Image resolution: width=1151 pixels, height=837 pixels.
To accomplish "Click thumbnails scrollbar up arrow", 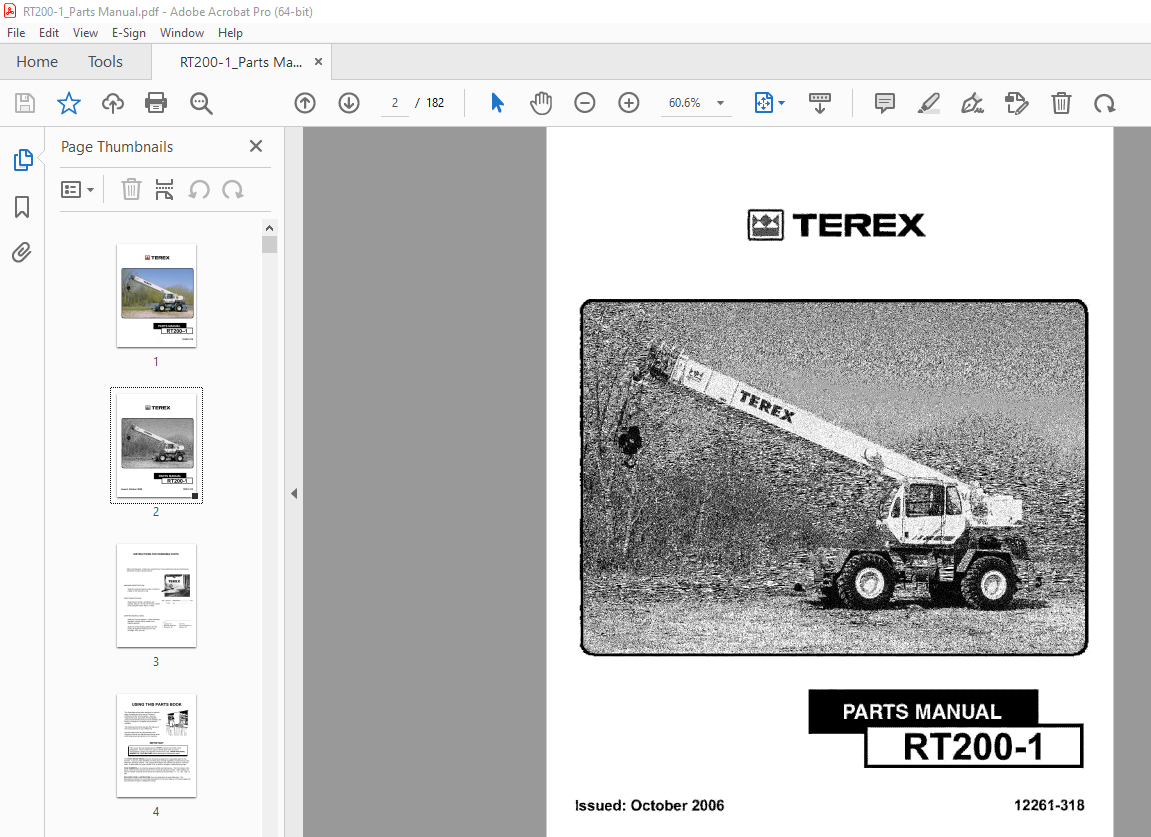I will [269, 228].
